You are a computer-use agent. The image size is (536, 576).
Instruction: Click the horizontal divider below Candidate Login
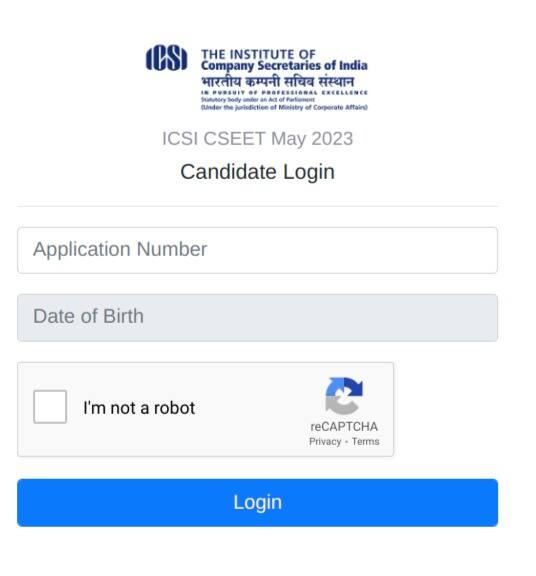pos(258,206)
